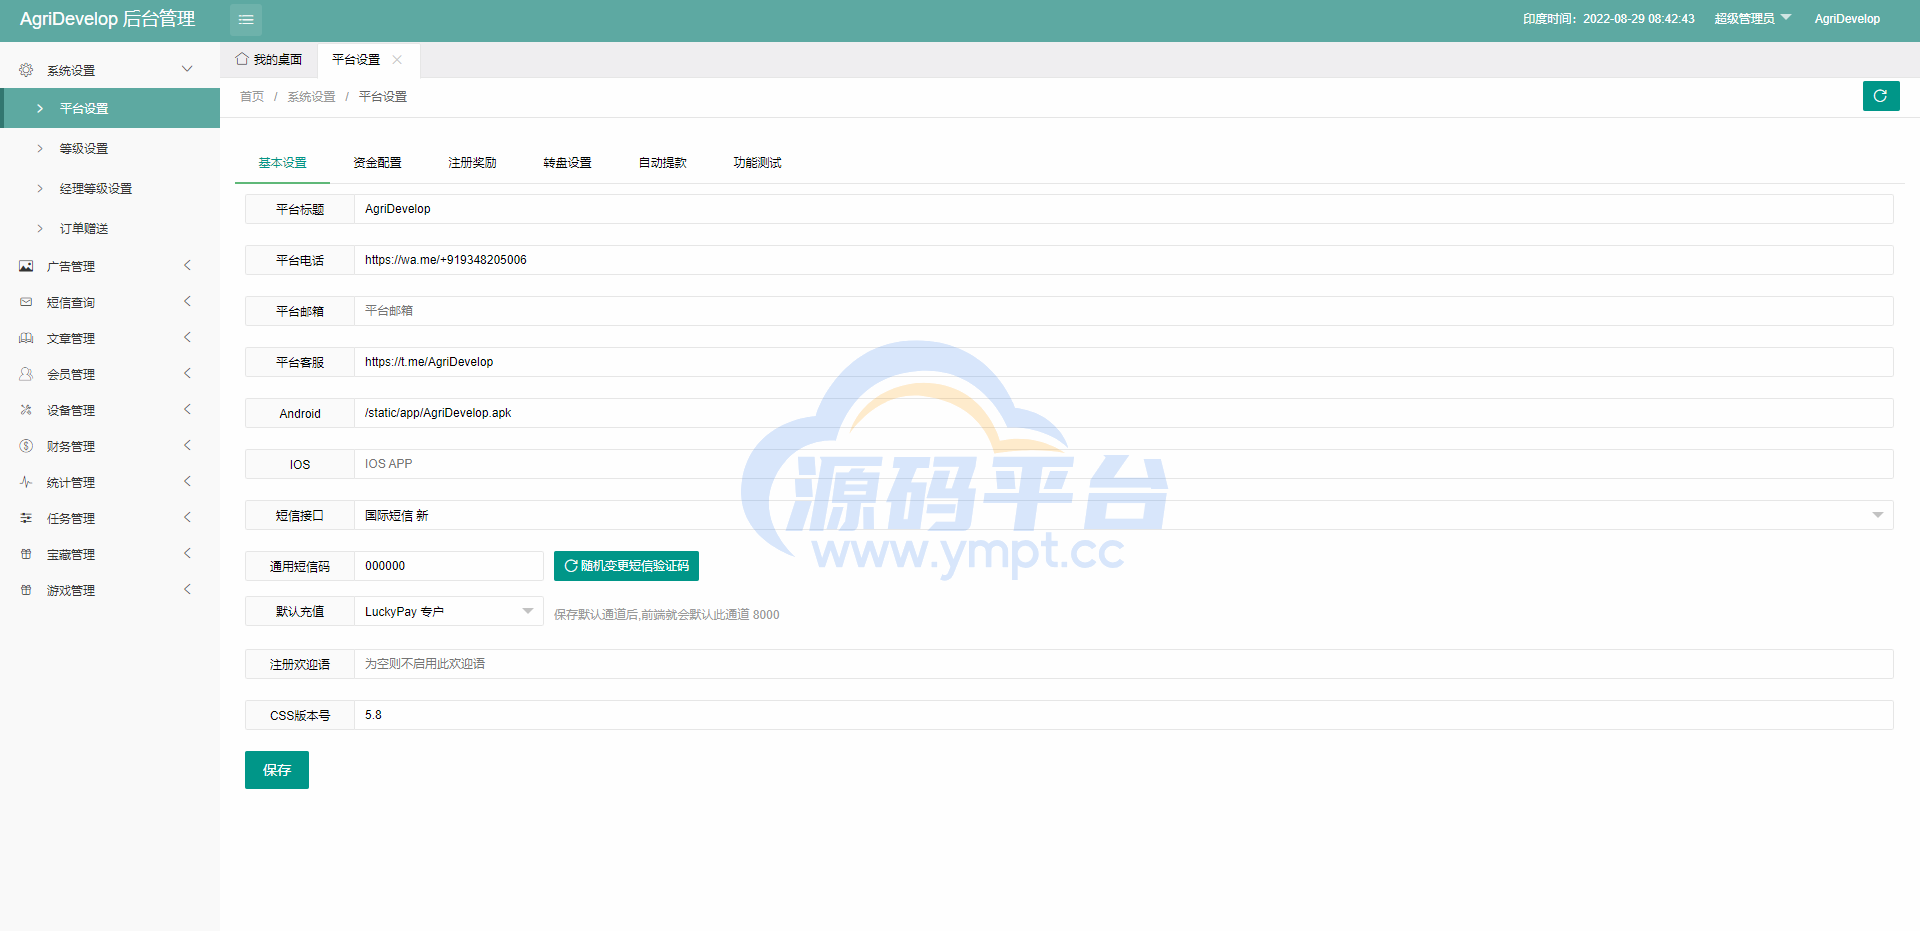Viewport: 1920px width, 931px height.
Task: Switch to the 功能测试 tab
Action: [x=757, y=162]
